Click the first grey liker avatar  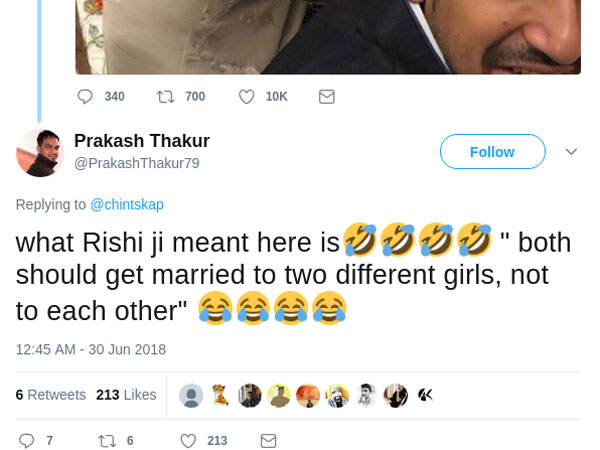[191, 395]
